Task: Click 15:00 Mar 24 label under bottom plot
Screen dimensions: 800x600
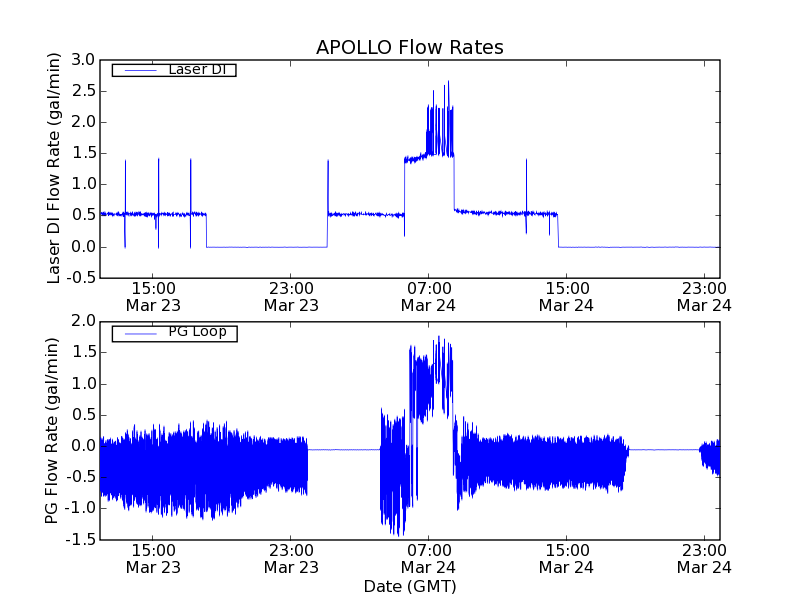Action: click(x=566, y=559)
